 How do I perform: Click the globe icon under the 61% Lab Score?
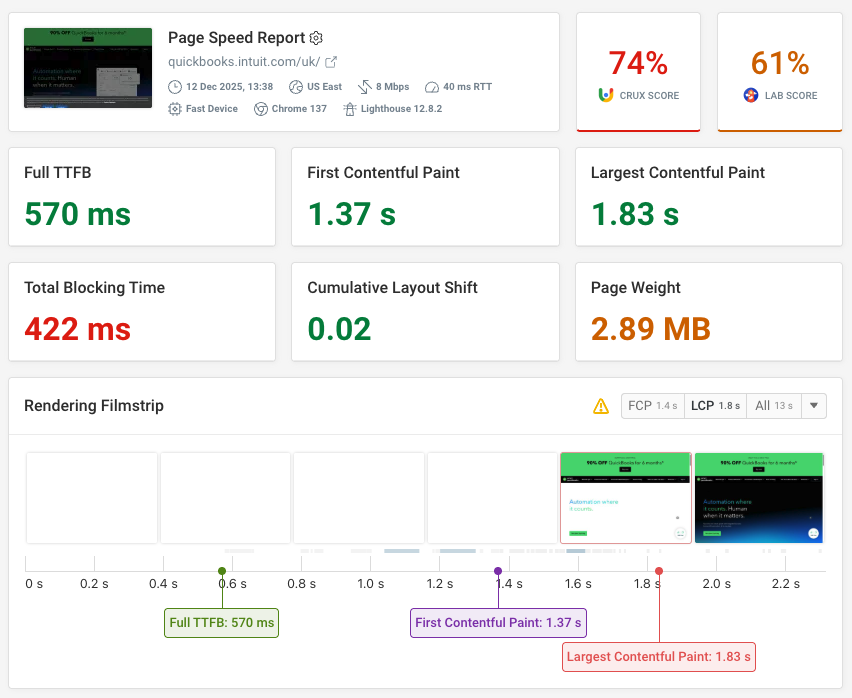[750, 95]
